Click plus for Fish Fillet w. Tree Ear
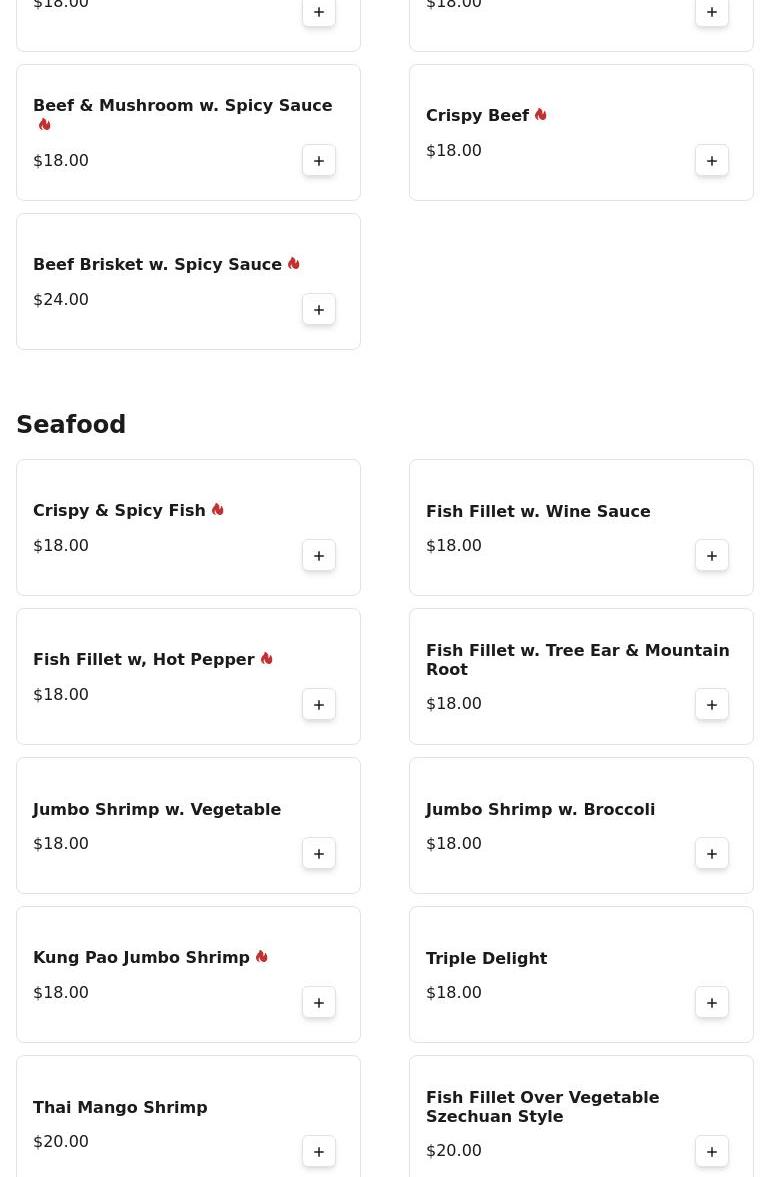Image resolution: width=770 pixels, height=1177 pixels. click(x=712, y=705)
